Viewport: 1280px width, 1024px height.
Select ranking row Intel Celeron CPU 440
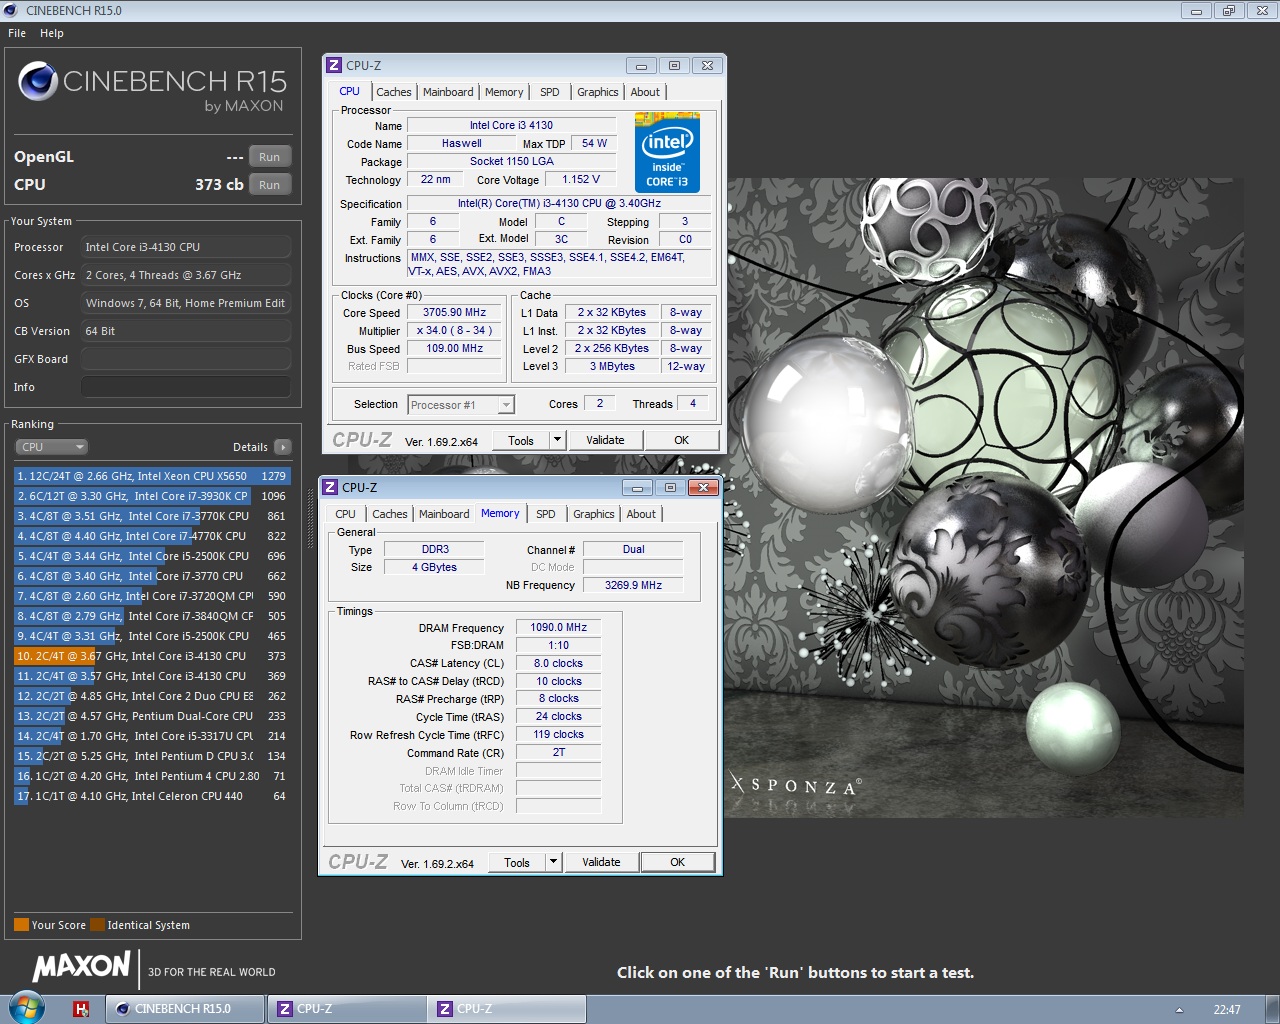pos(152,796)
